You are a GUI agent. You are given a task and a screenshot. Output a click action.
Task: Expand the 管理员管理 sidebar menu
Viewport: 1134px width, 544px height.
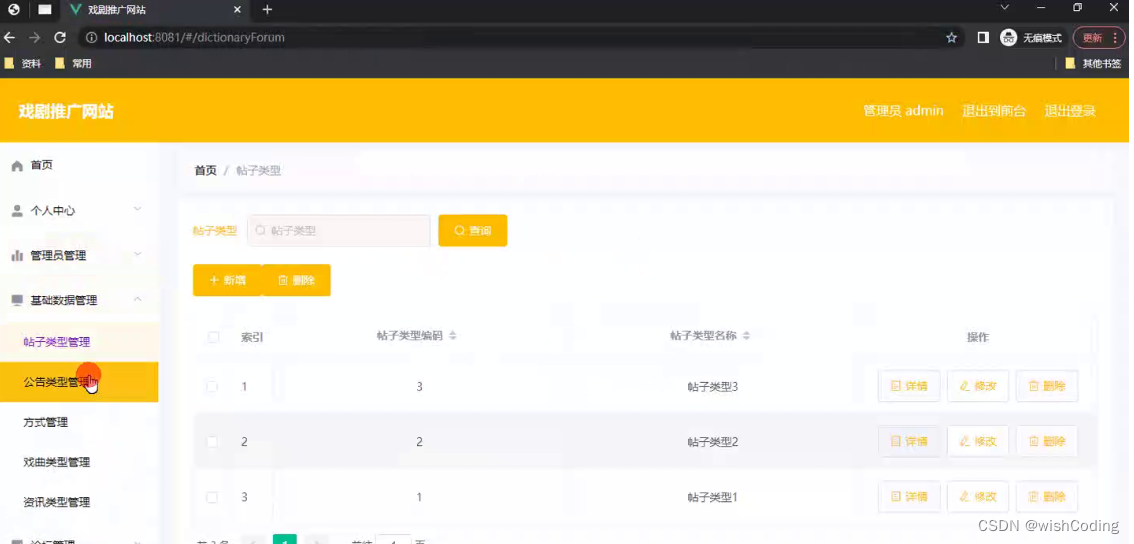tap(79, 255)
